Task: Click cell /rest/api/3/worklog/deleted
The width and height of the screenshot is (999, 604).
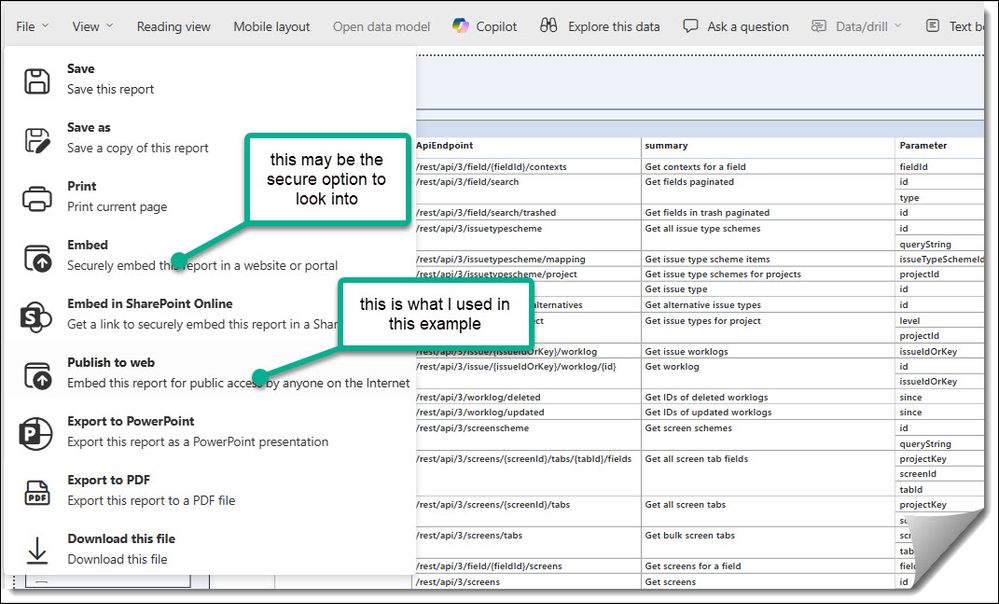Action: (528, 397)
